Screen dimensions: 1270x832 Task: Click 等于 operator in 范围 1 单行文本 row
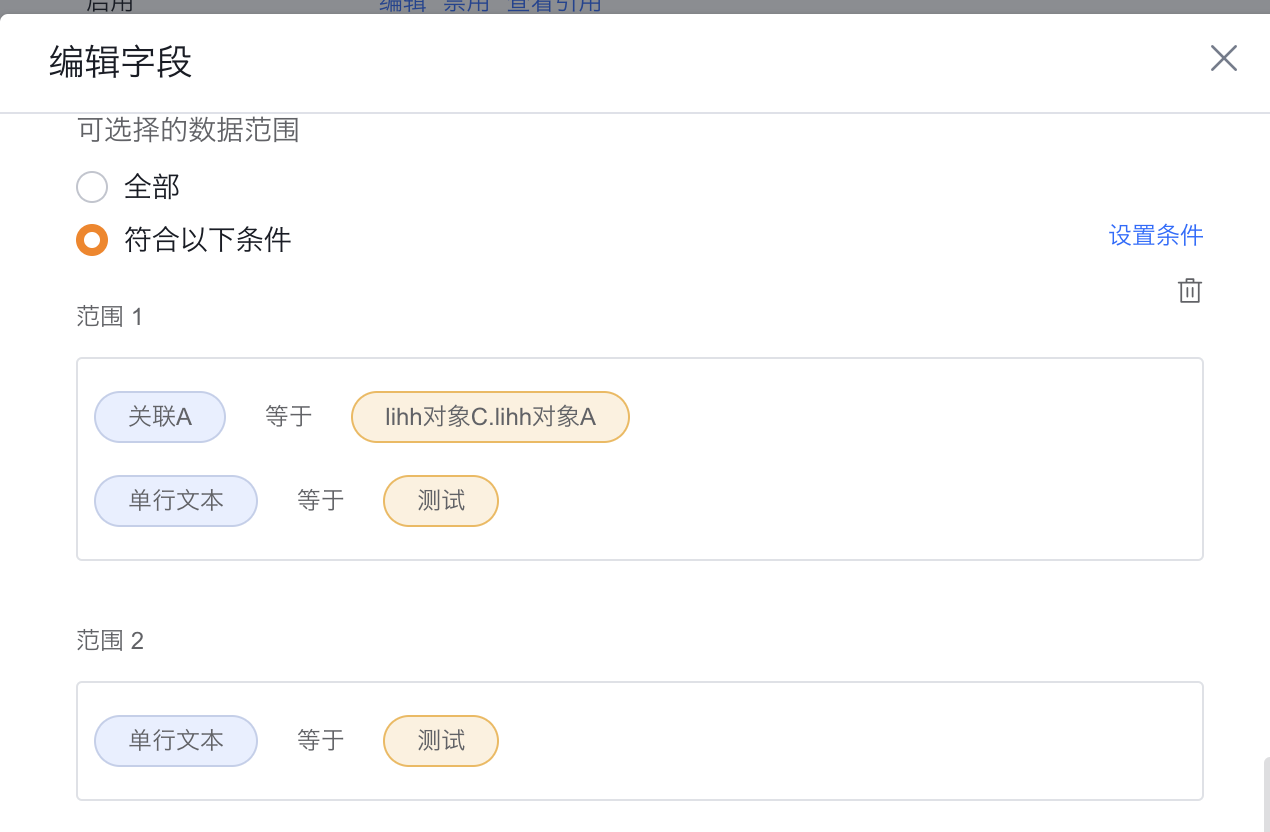coord(321,501)
